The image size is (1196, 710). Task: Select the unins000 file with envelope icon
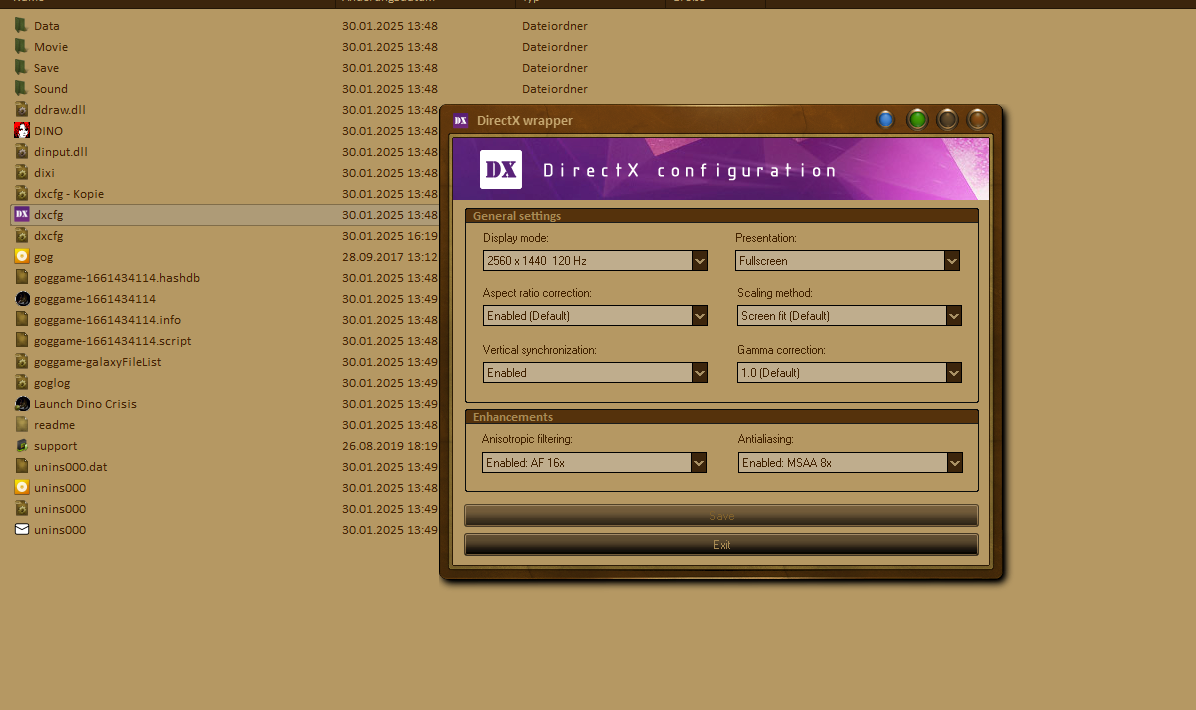pyautogui.click(x=21, y=529)
